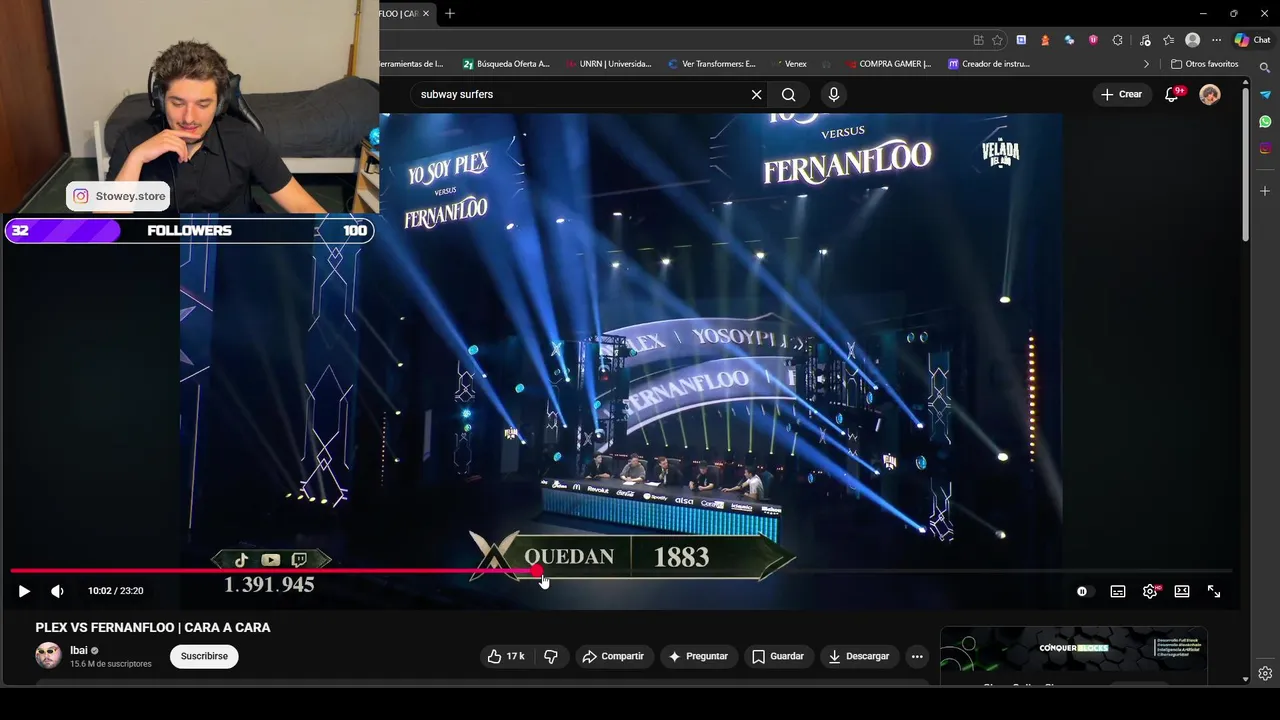Open the player settings gear
This screenshot has width=1280, height=720.
[x=1150, y=591]
